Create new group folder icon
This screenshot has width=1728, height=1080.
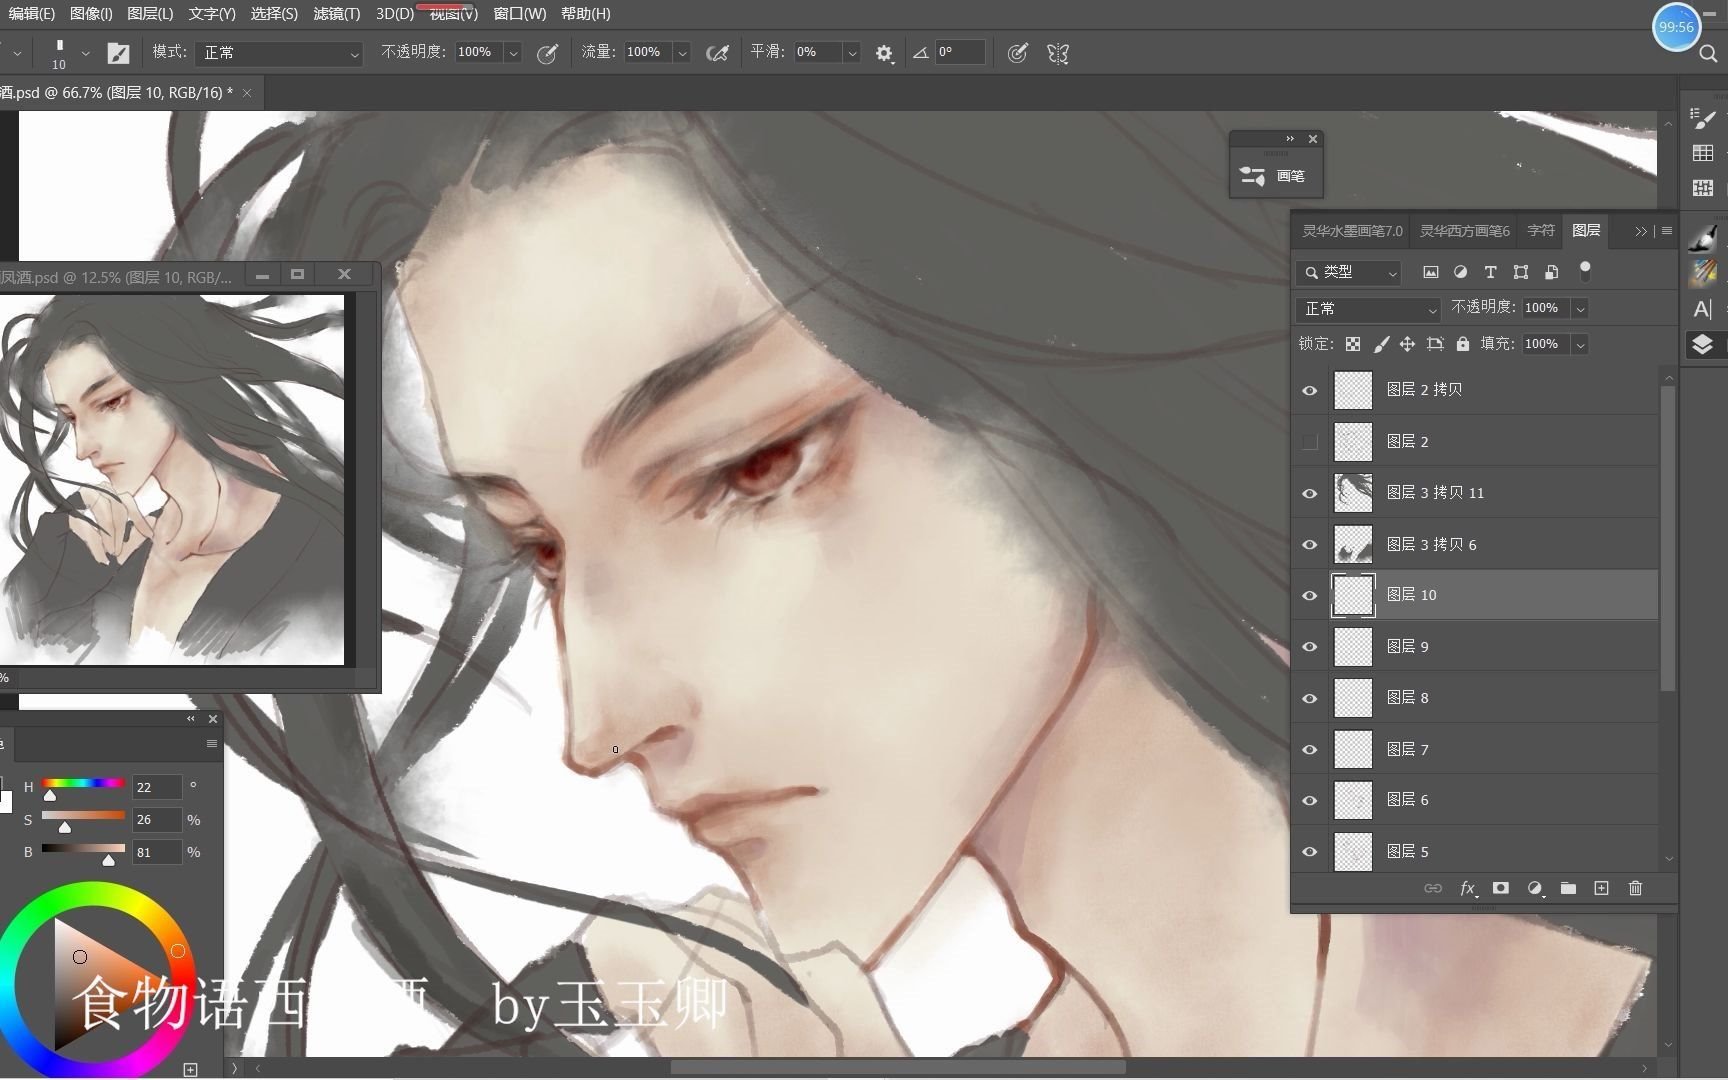click(x=1568, y=888)
